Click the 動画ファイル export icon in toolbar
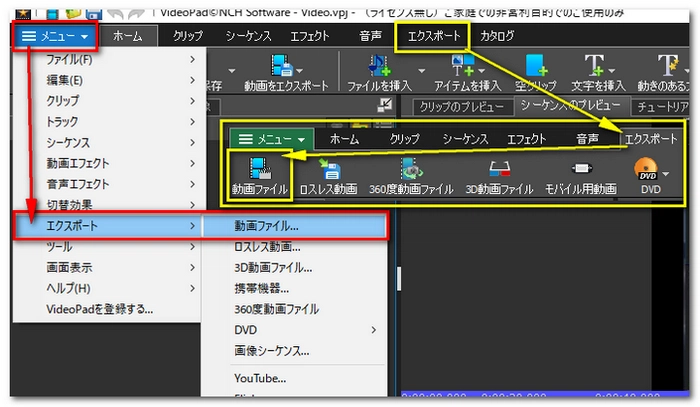Screen dimensions: 700x407 (259, 171)
